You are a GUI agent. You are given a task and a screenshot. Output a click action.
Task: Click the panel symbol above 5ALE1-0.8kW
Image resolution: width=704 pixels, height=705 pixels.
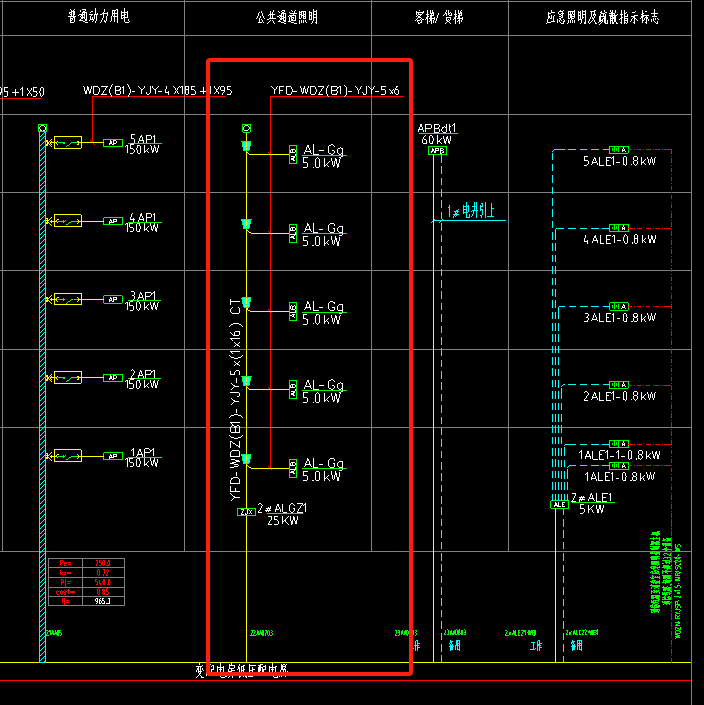point(619,149)
